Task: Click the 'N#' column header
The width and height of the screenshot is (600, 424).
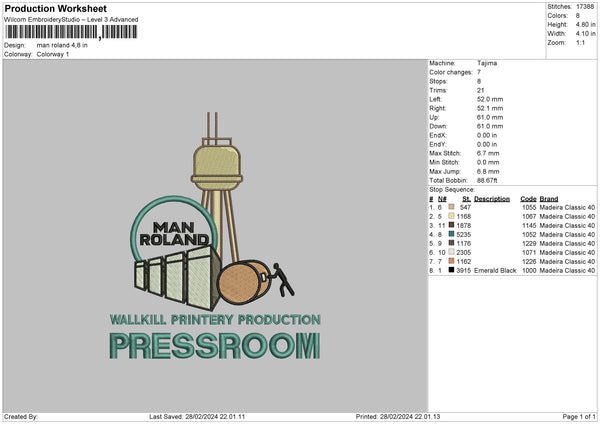Action: click(x=442, y=199)
